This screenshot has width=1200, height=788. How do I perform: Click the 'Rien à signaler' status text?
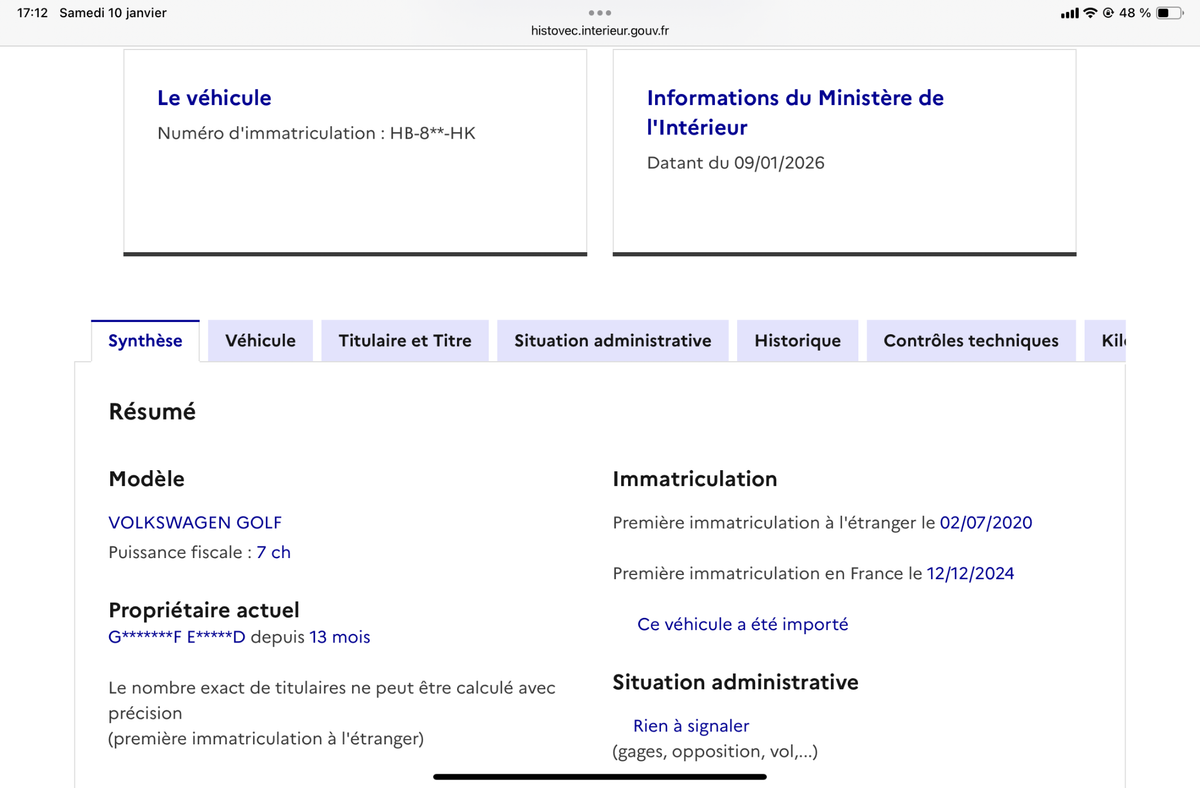[x=691, y=726]
